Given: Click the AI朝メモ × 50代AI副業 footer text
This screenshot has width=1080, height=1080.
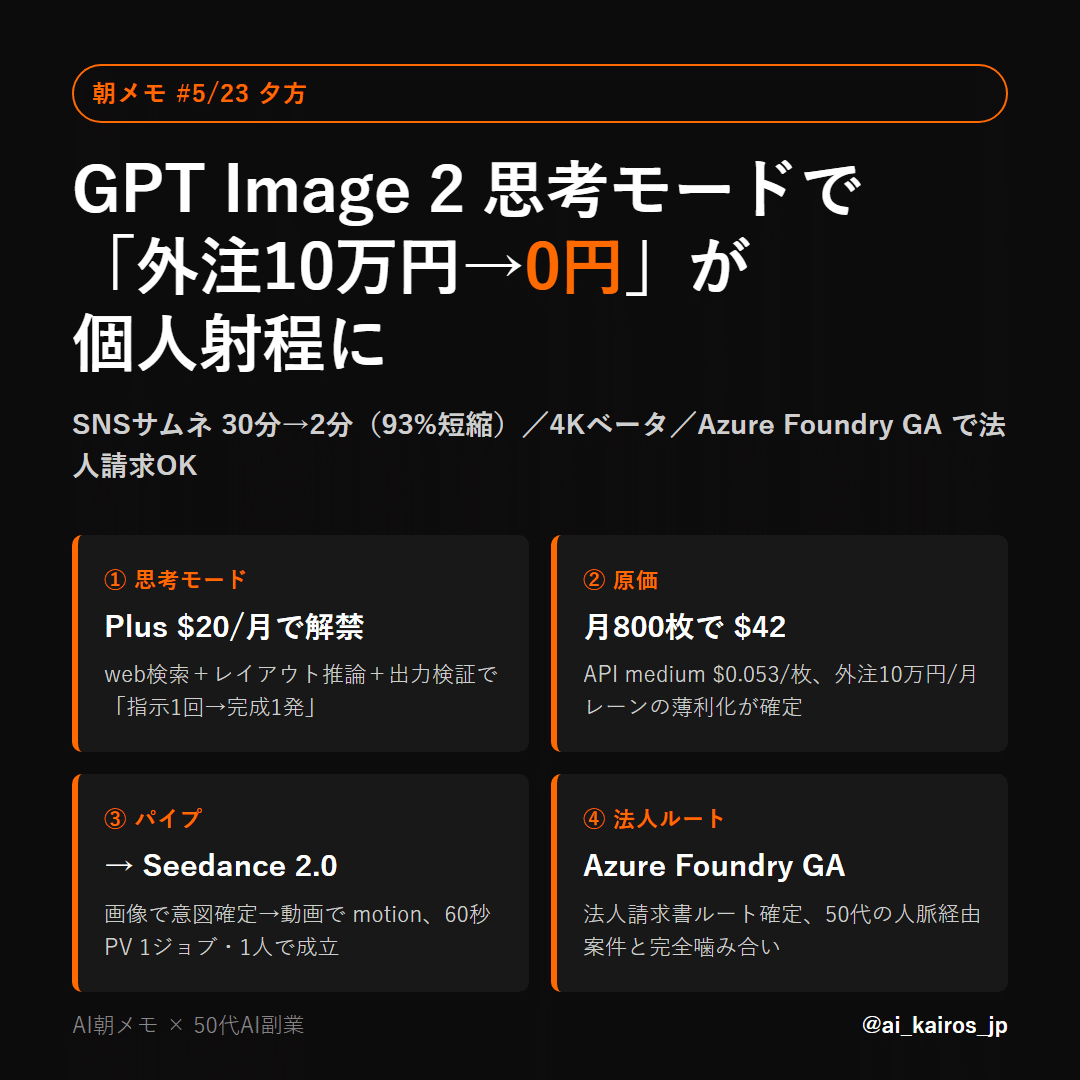Looking at the screenshot, I should pos(188,1025).
